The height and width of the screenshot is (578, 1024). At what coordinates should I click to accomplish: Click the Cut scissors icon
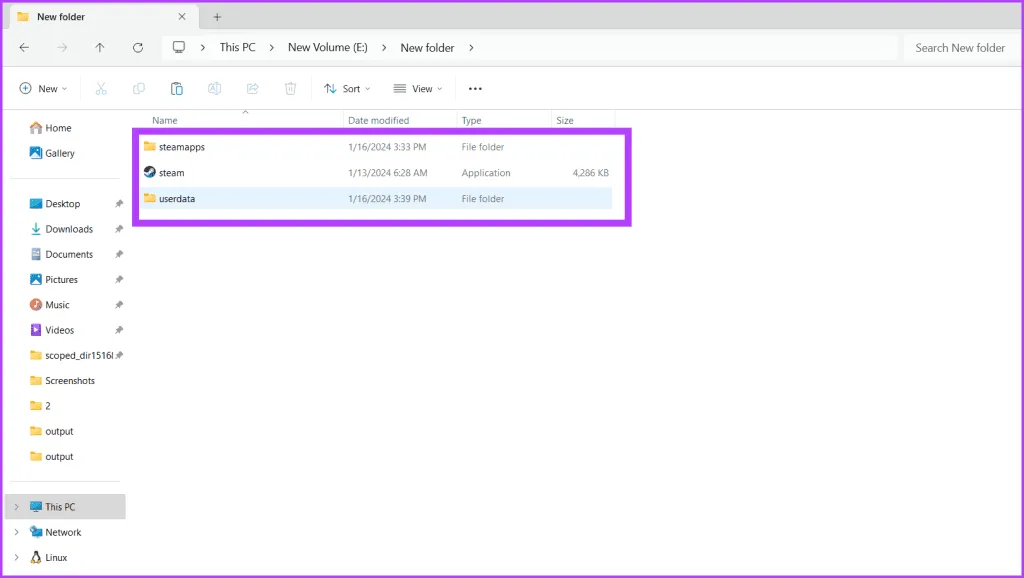coord(101,88)
